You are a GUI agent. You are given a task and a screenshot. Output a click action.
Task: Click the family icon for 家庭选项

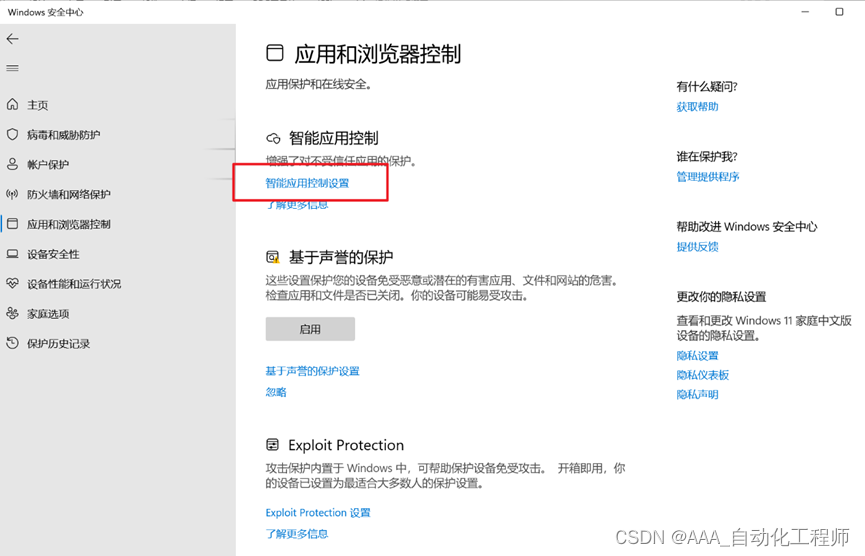(12, 313)
